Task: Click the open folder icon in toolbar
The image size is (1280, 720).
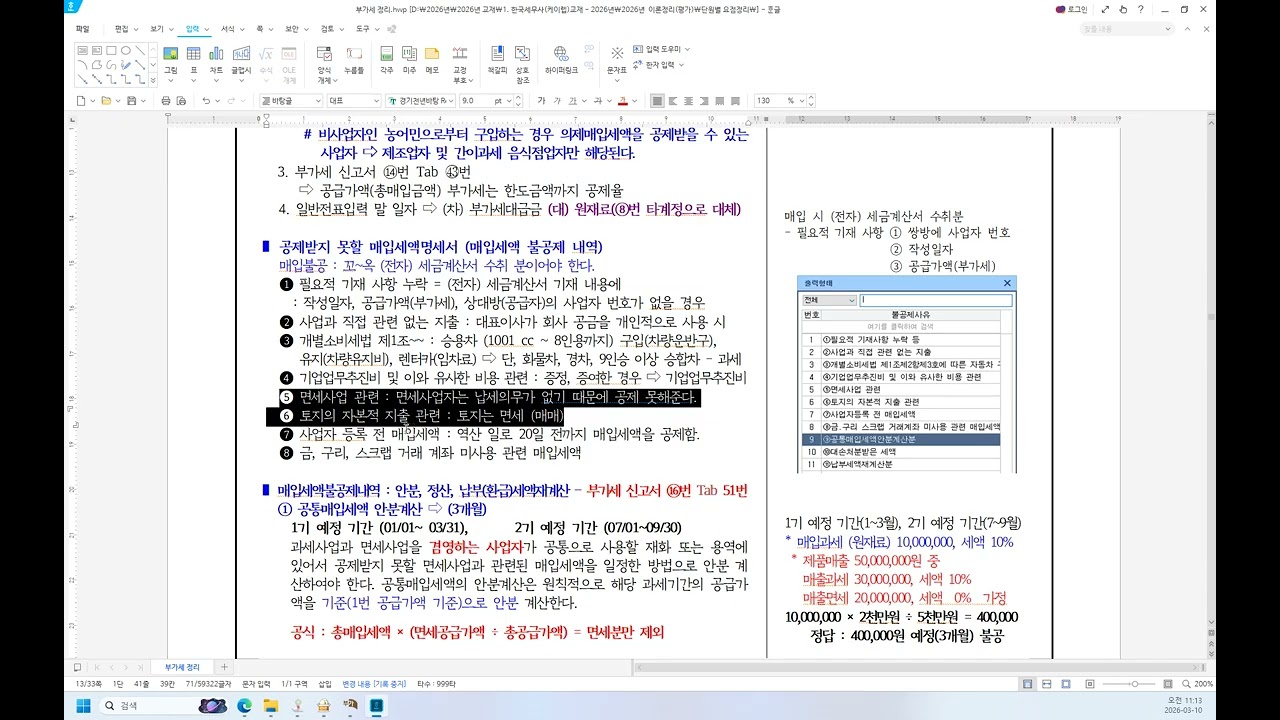Action: 105,100
